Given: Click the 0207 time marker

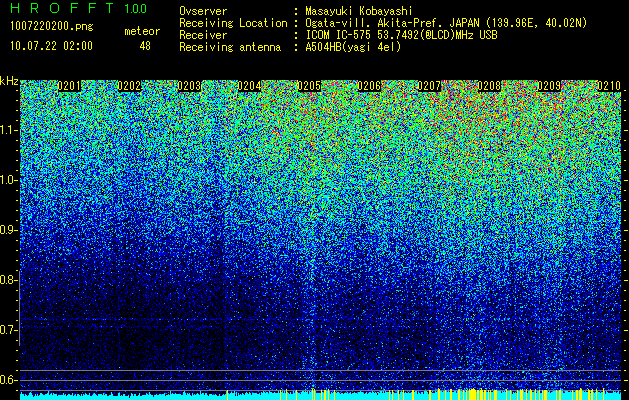Looking at the screenshot, I should point(429,86).
